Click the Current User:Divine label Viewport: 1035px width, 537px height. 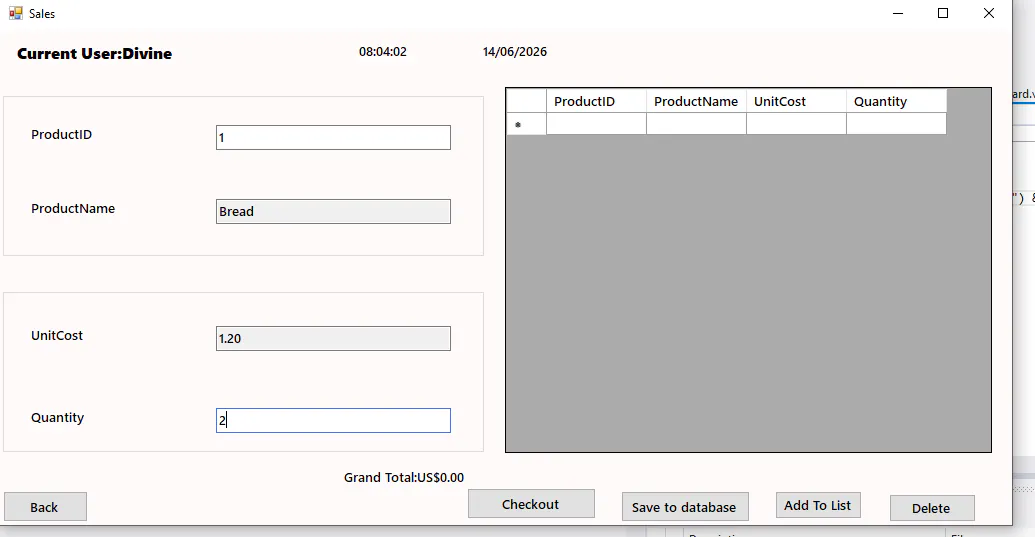point(94,53)
